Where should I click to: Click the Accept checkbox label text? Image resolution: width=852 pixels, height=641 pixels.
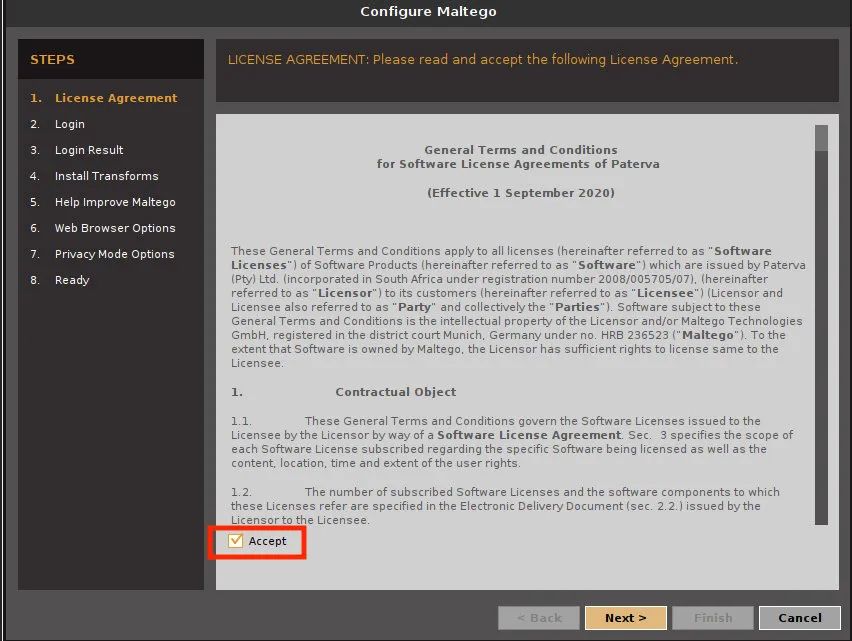[x=267, y=541]
